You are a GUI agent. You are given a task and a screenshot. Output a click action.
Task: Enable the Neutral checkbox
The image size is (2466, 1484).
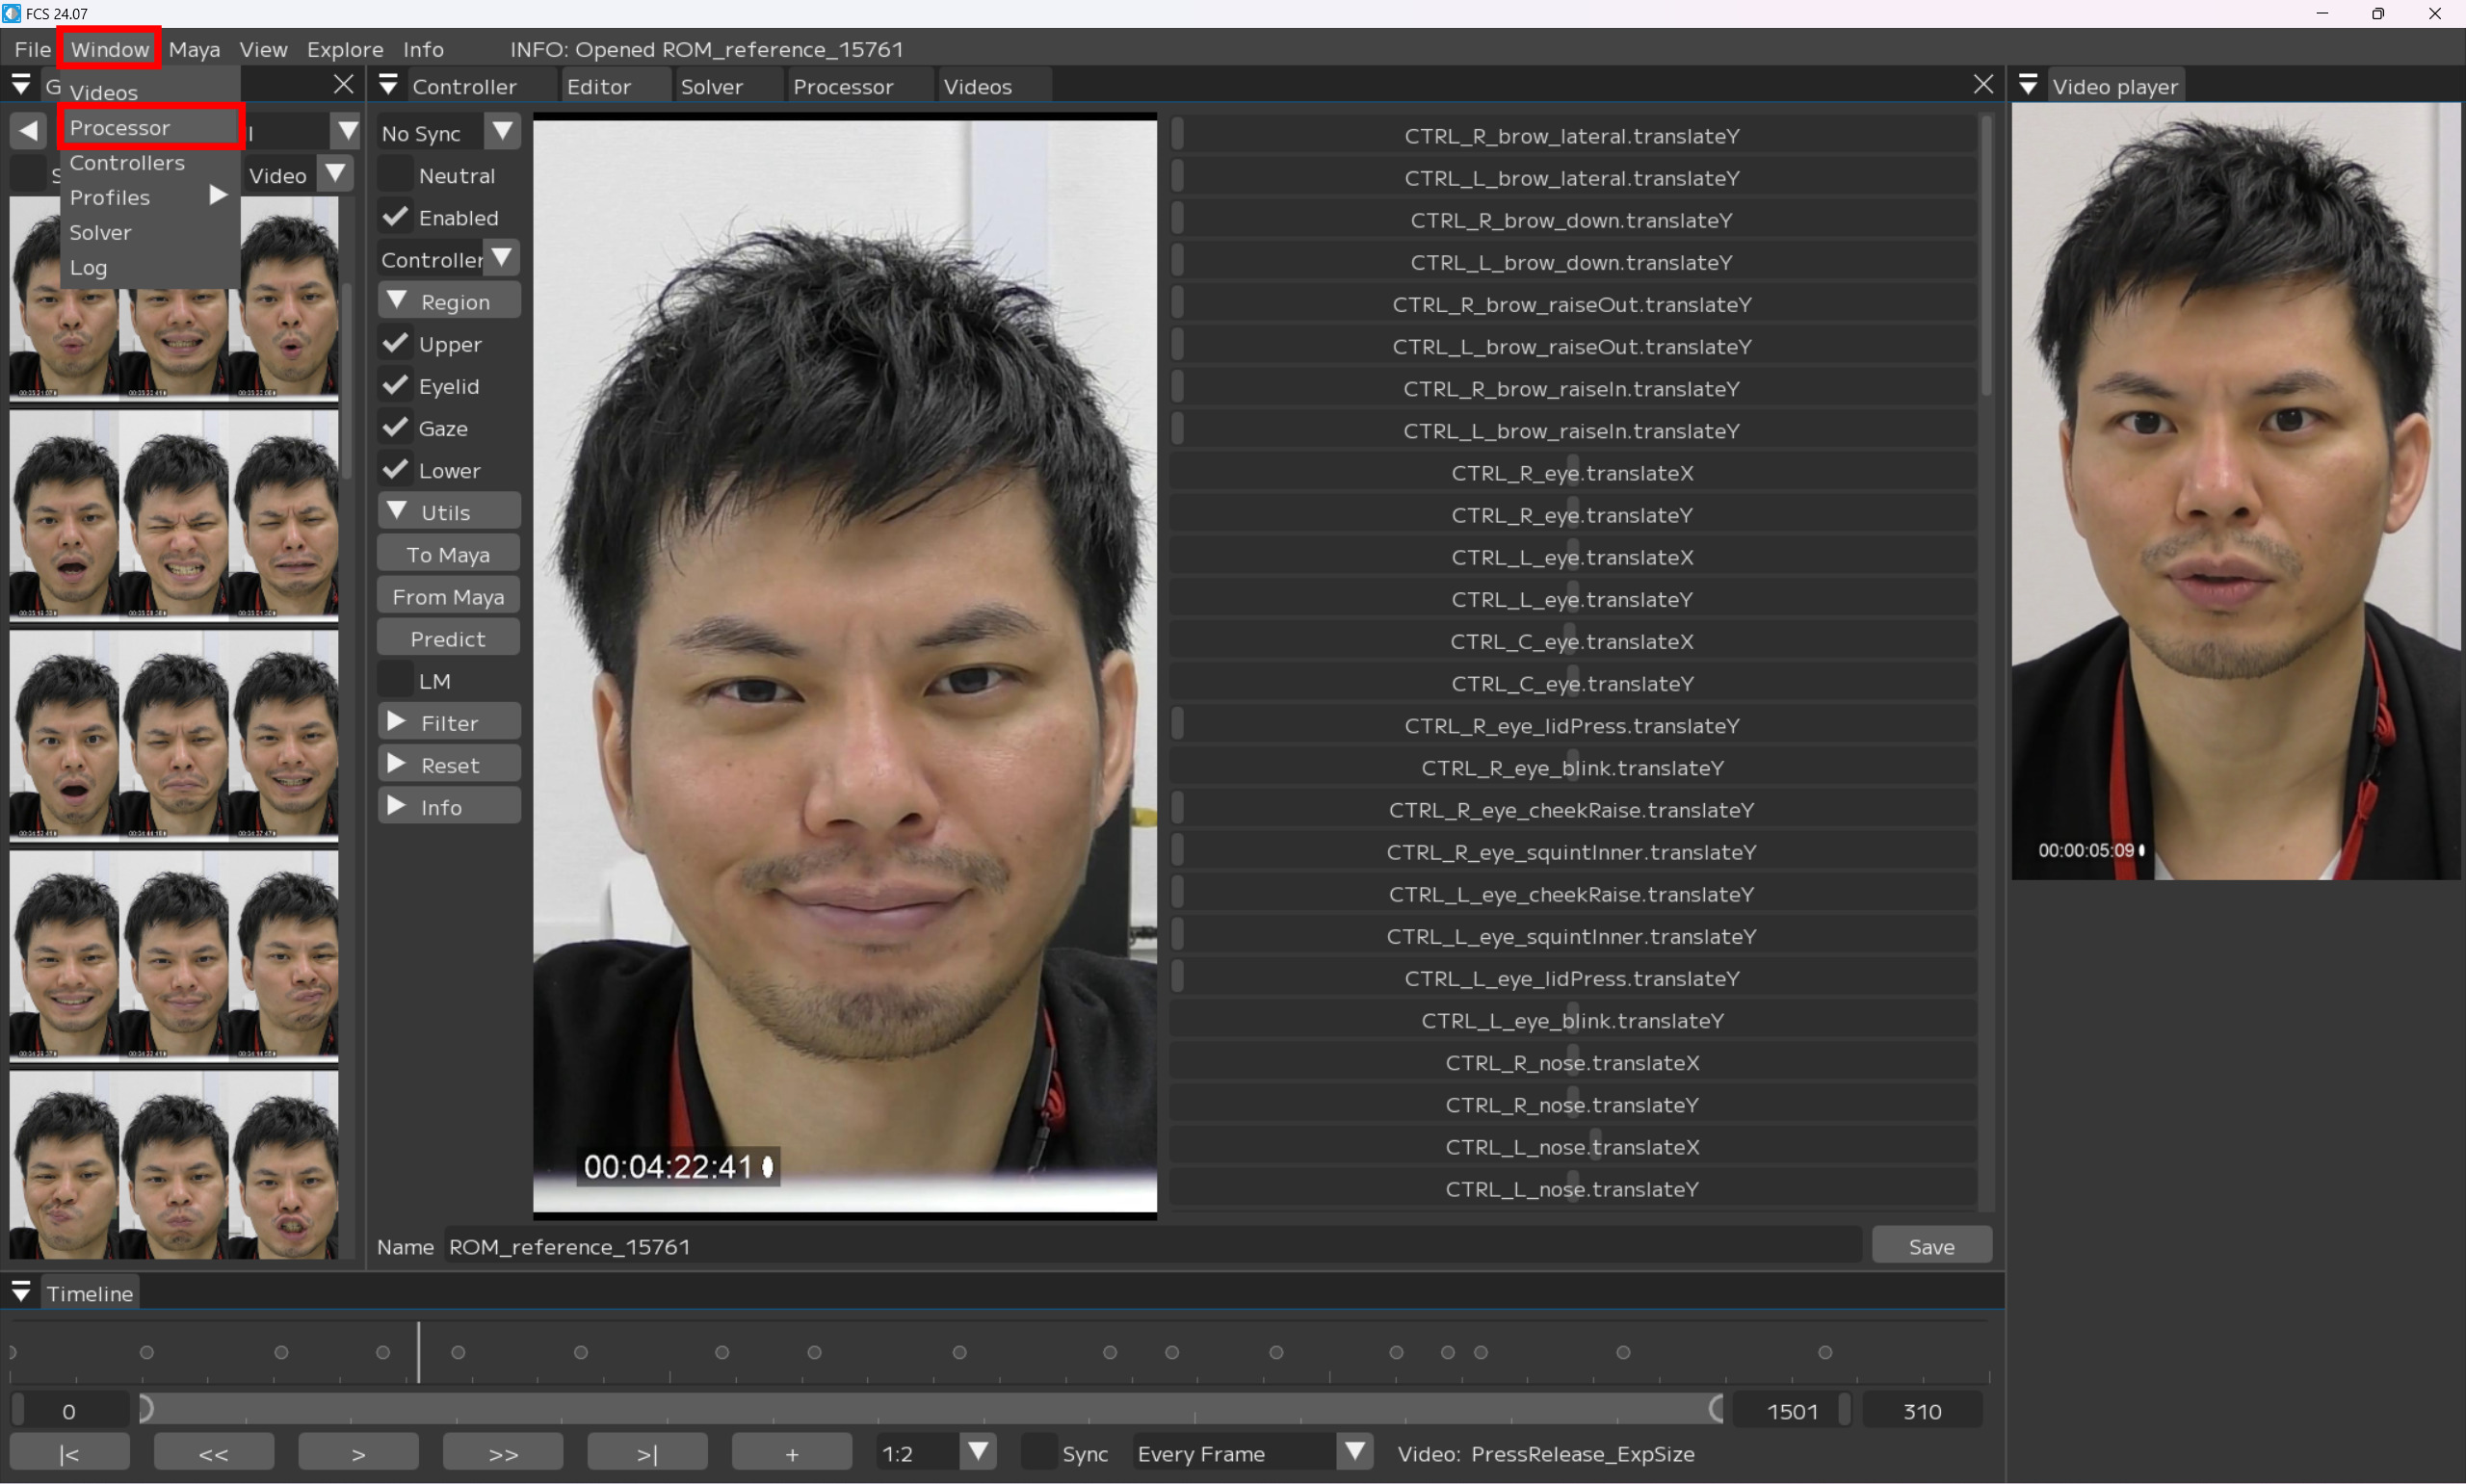click(x=396, y=175)
